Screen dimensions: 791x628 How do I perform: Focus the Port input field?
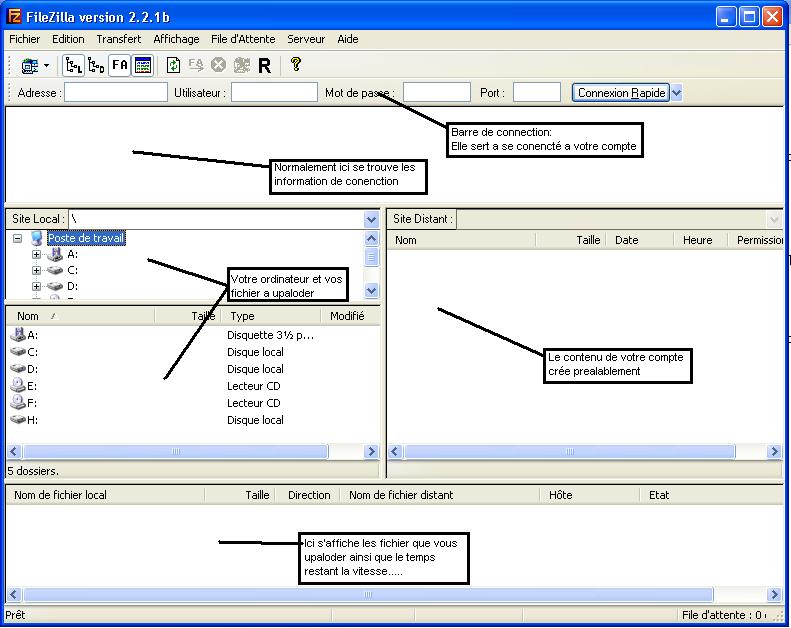pos(537,93)
